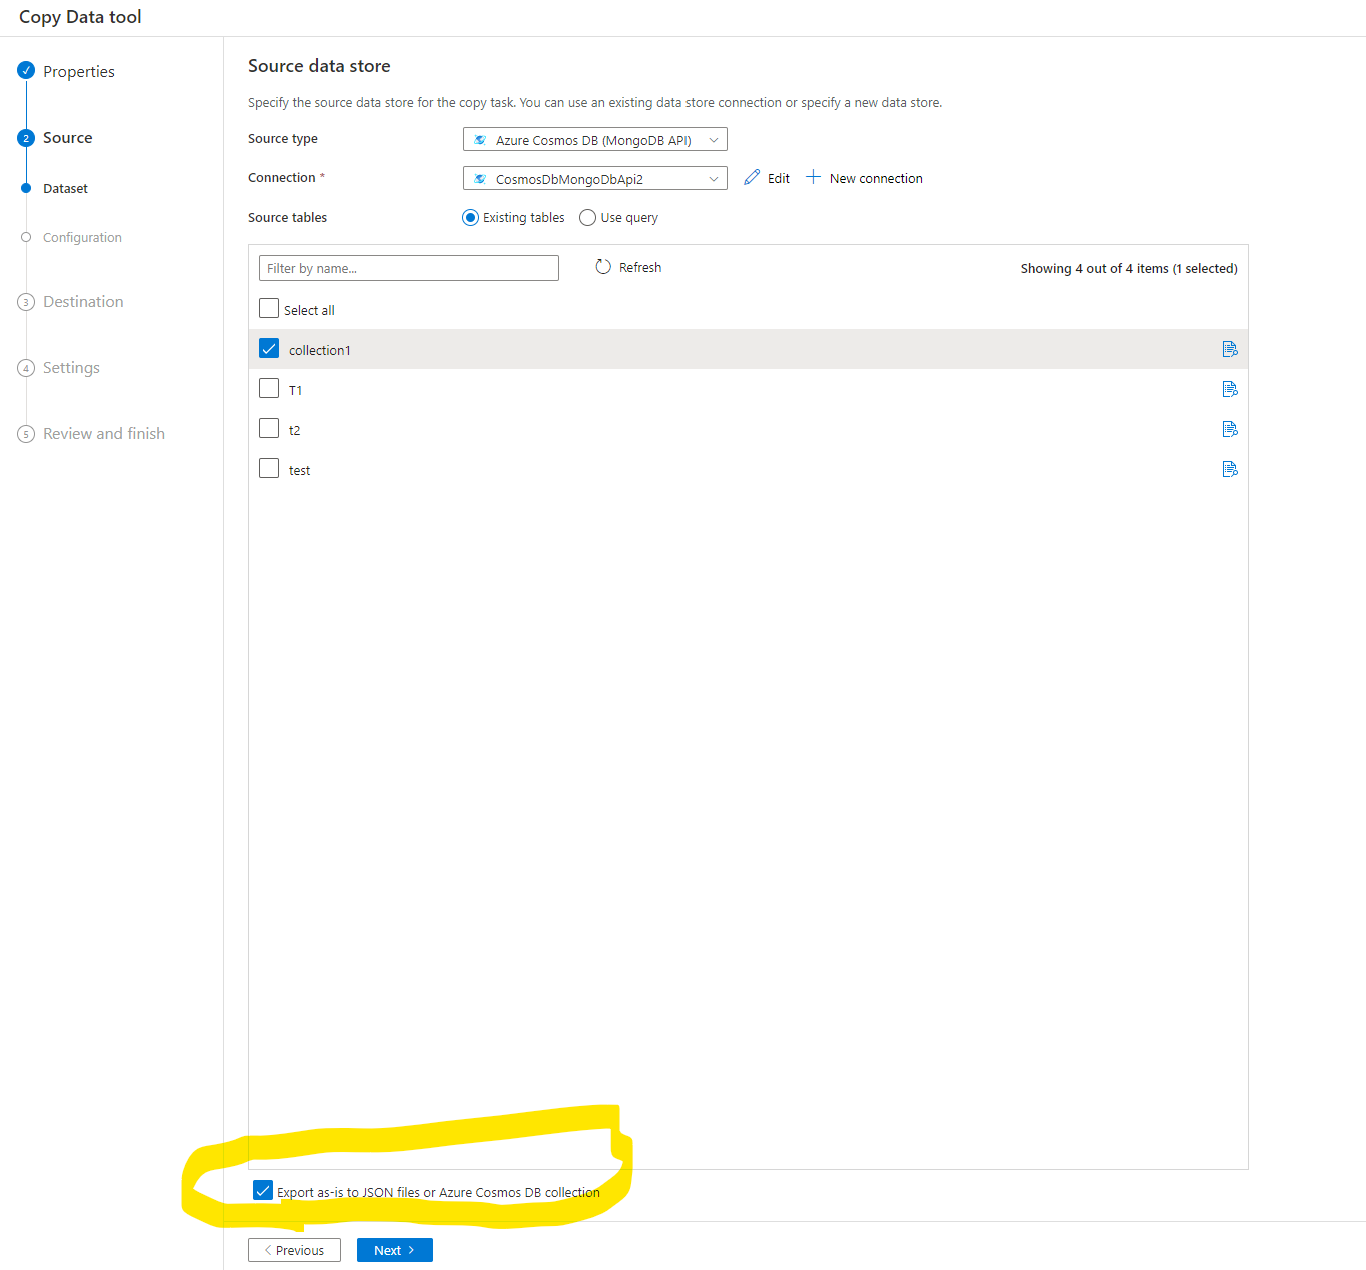Click the Destination step number 3 icon
Screen dimensions: 1366x1270
pos(26,302)
